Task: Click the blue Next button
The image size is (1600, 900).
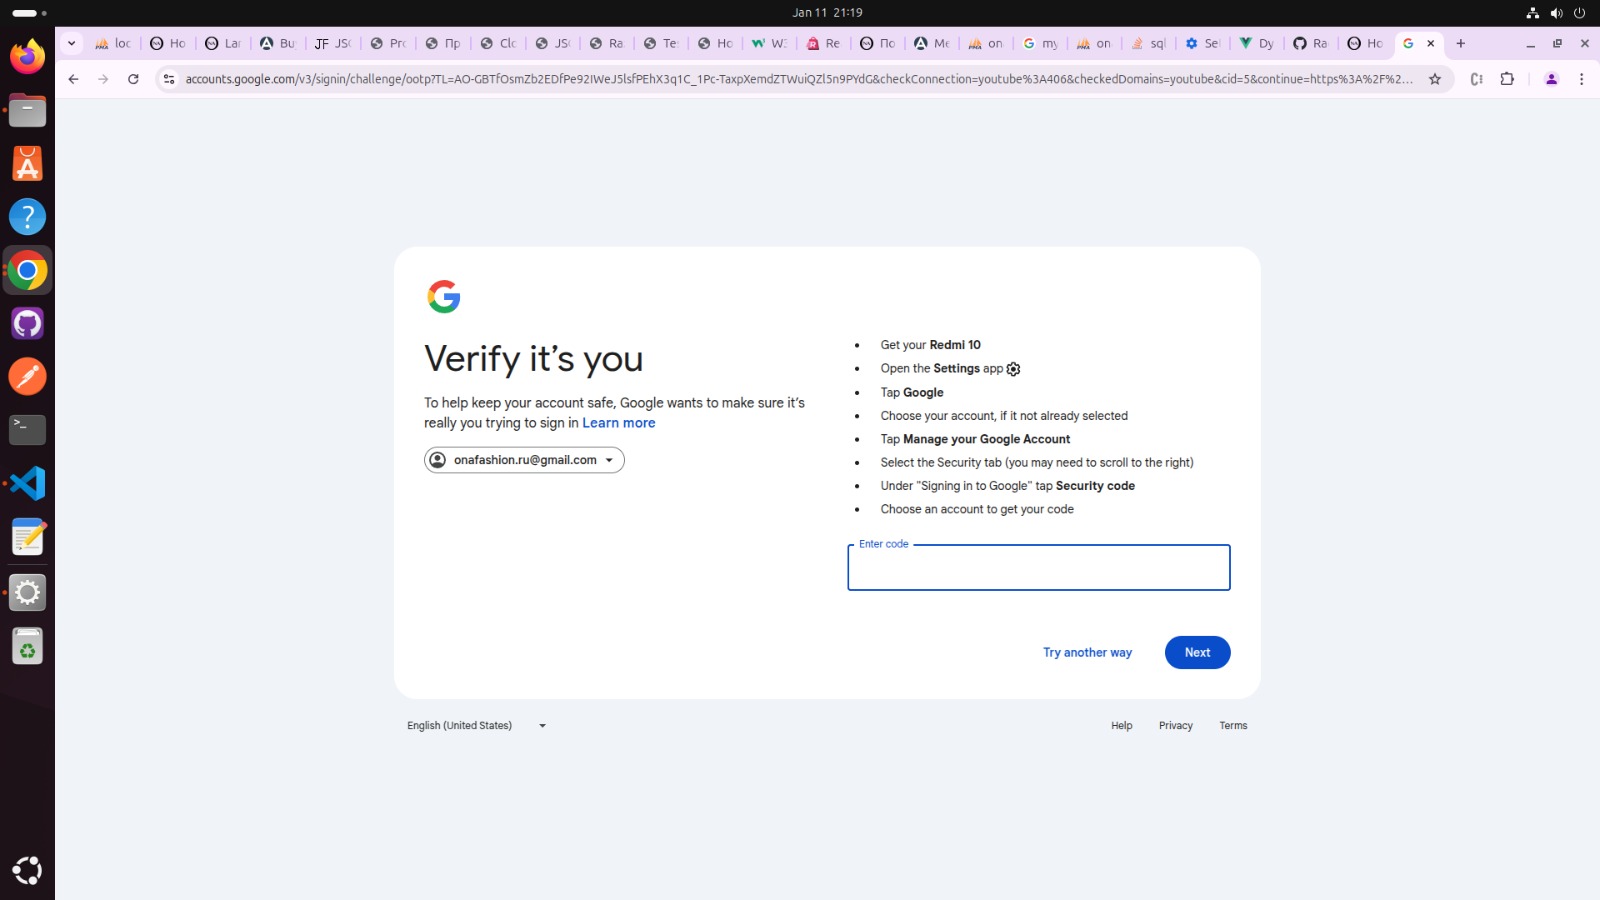Action: tap(1197, 653)
